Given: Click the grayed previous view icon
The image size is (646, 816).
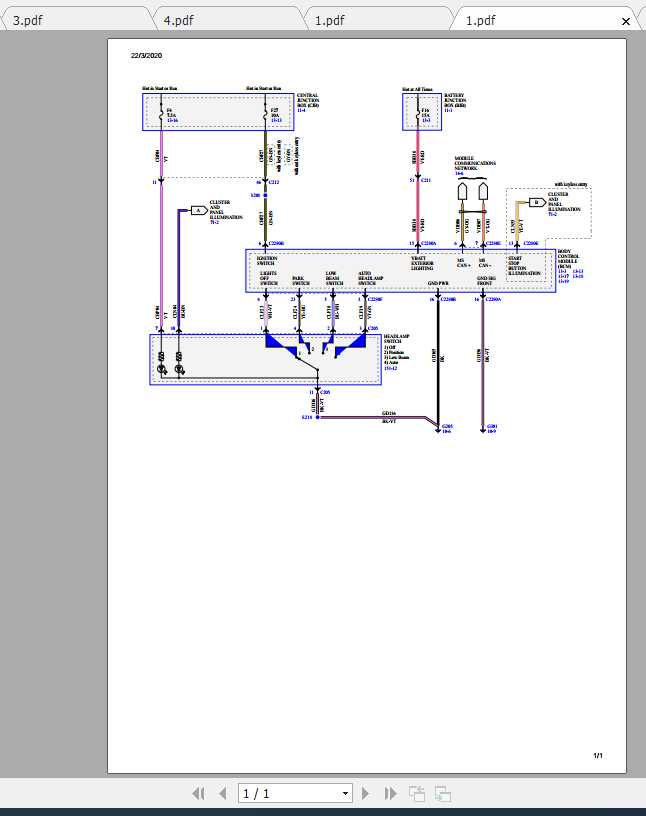Looking at the screenshot, I should coord(417,794).
